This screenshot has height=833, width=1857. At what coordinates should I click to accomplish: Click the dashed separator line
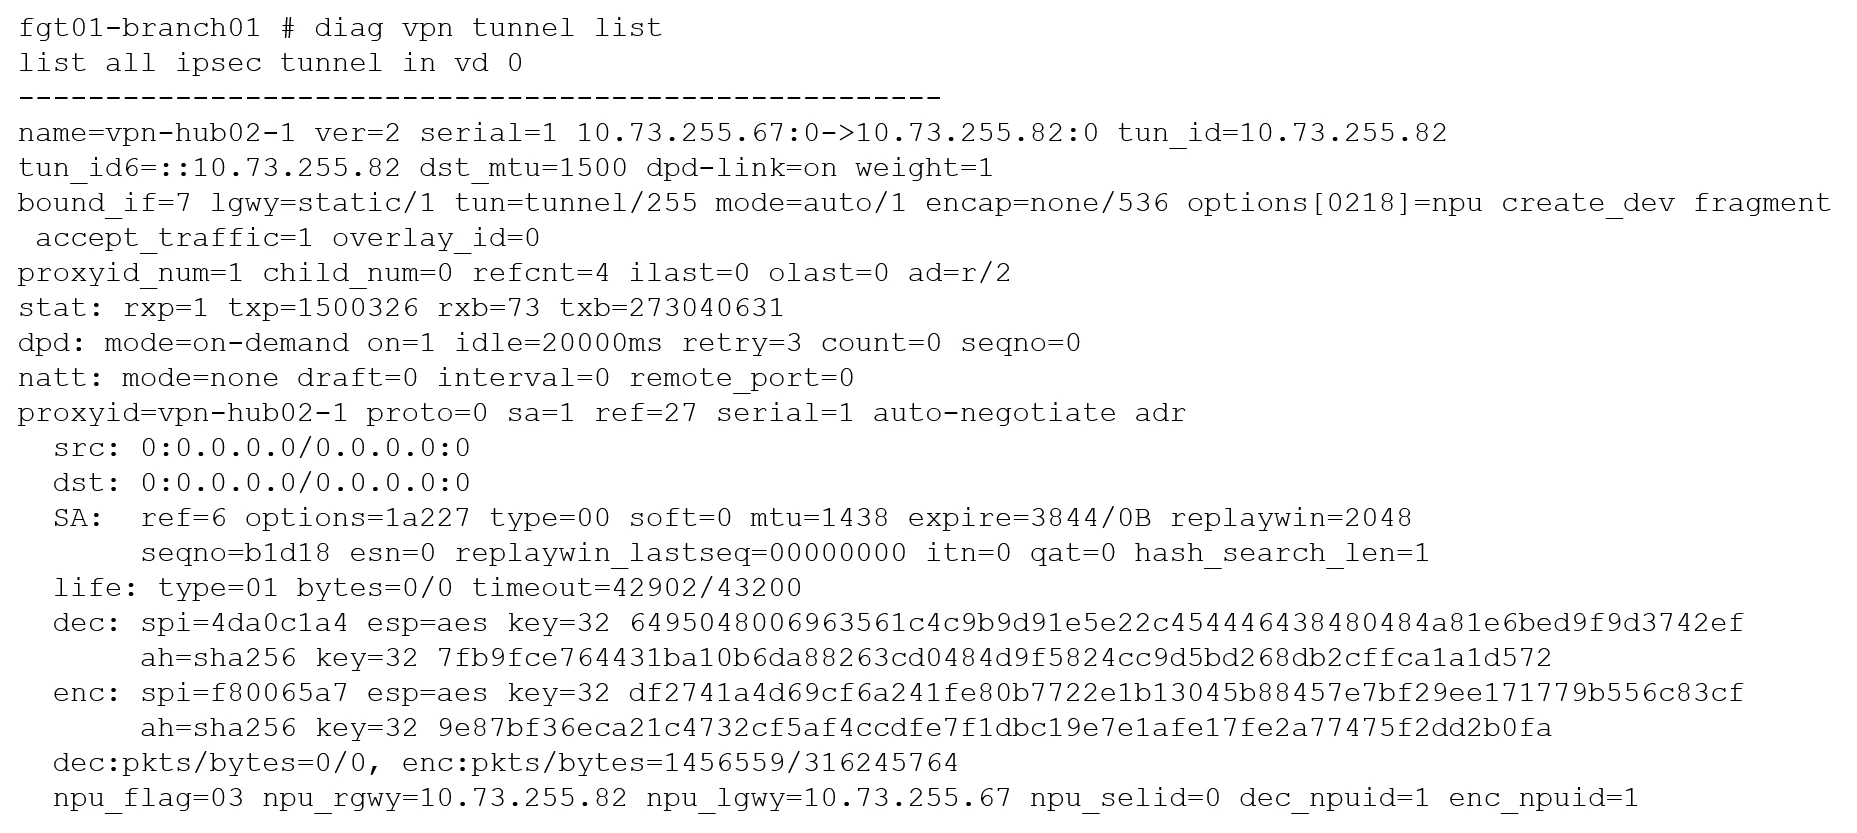point(480,98)
